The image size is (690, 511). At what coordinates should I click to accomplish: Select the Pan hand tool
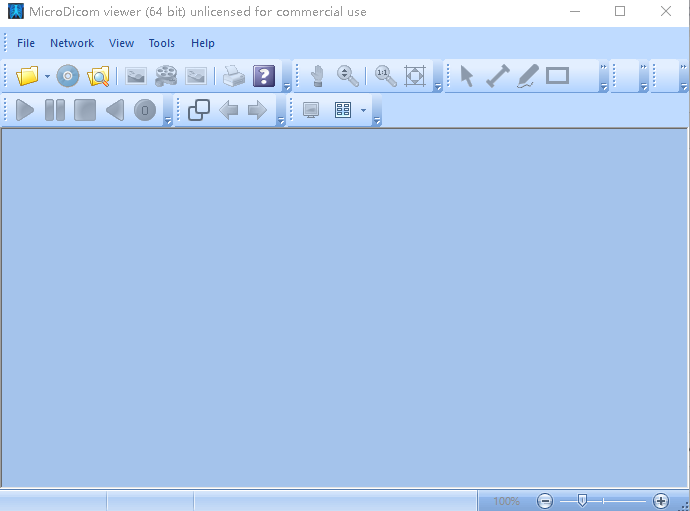(x=317, y=76)
